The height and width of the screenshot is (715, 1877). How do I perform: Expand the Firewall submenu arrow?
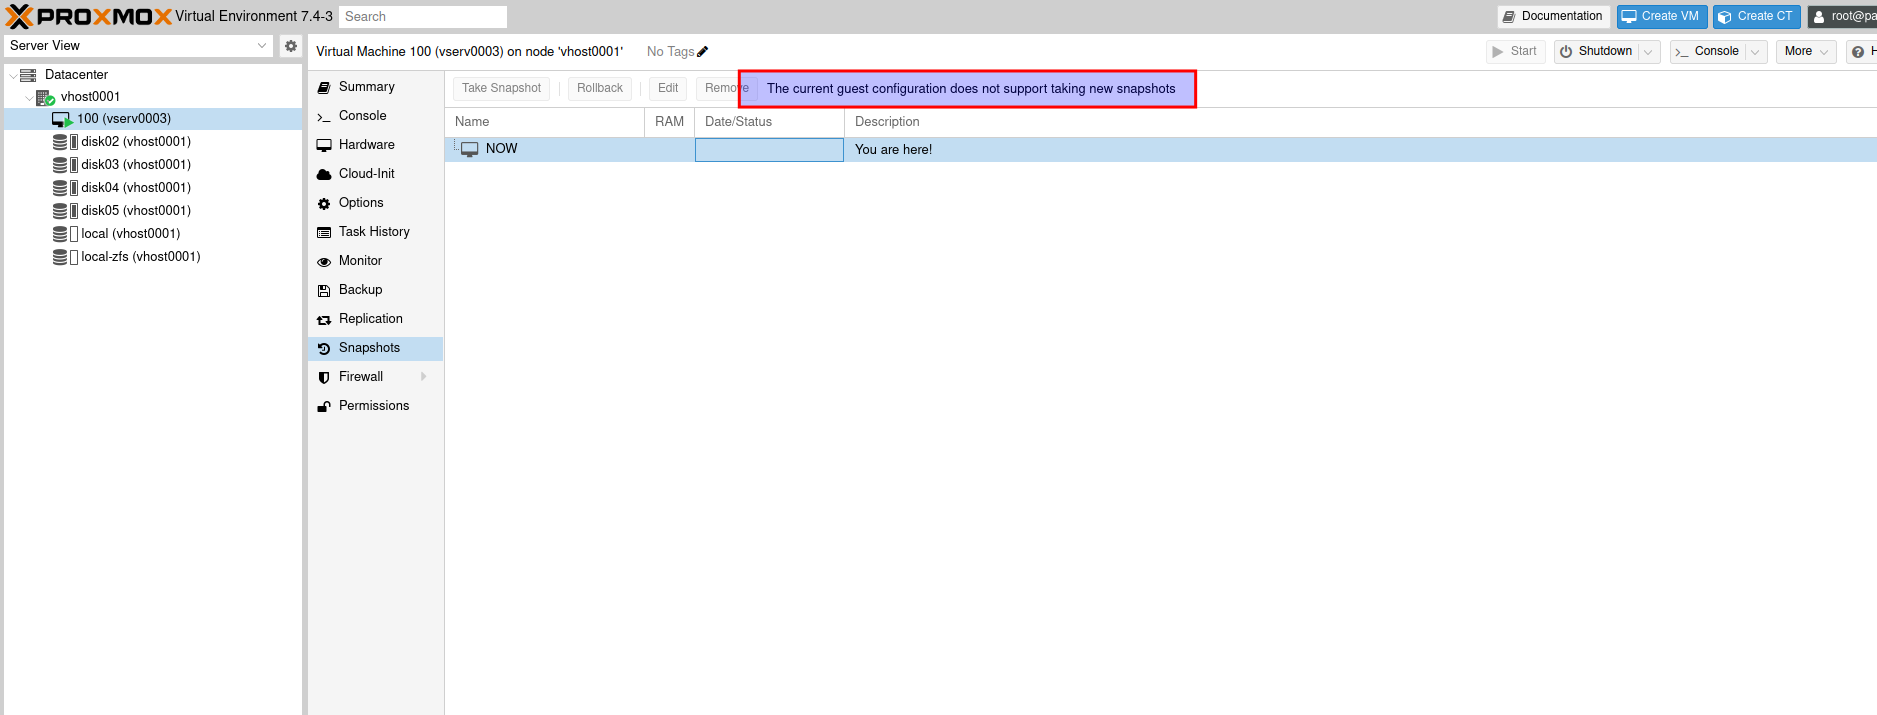[x=424, y=377]
